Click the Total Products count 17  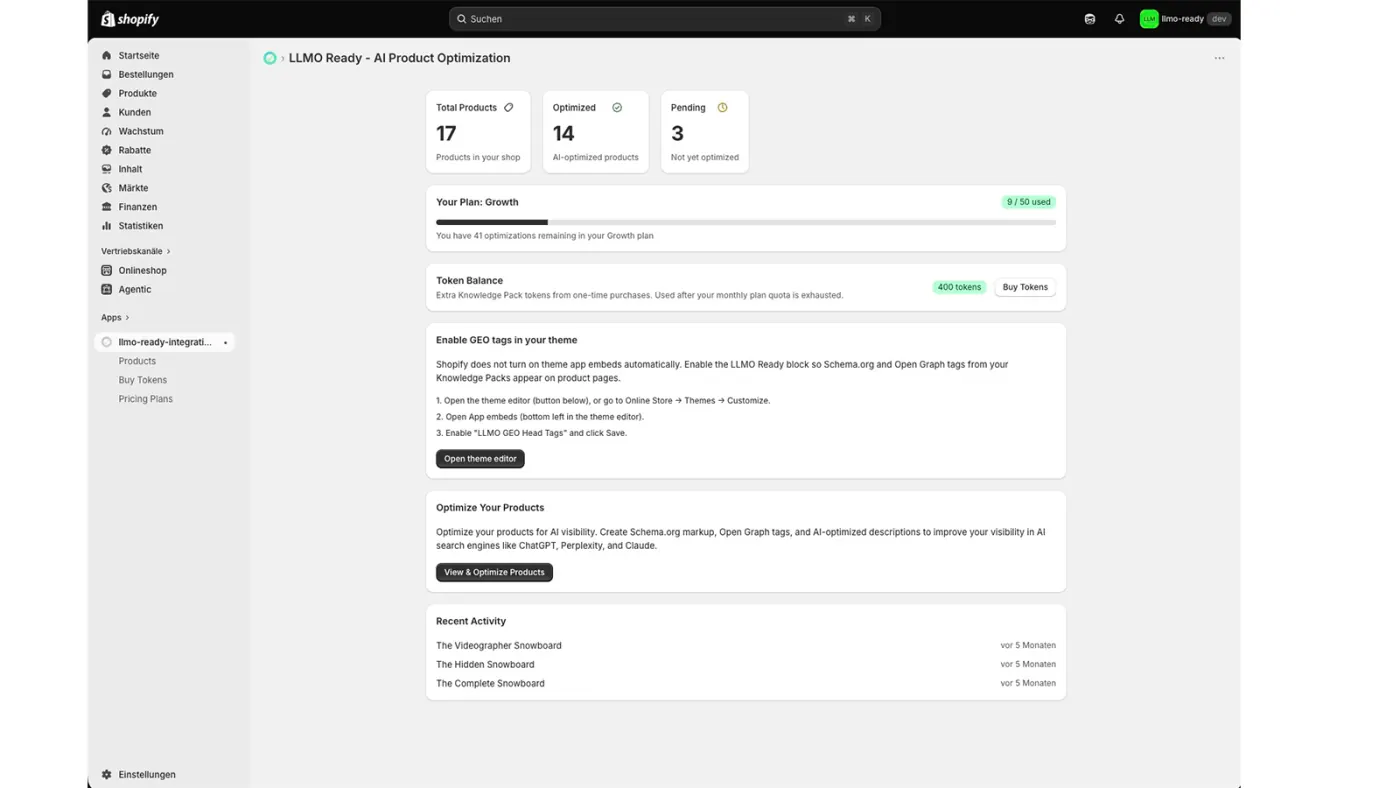(x=446, y=134)
